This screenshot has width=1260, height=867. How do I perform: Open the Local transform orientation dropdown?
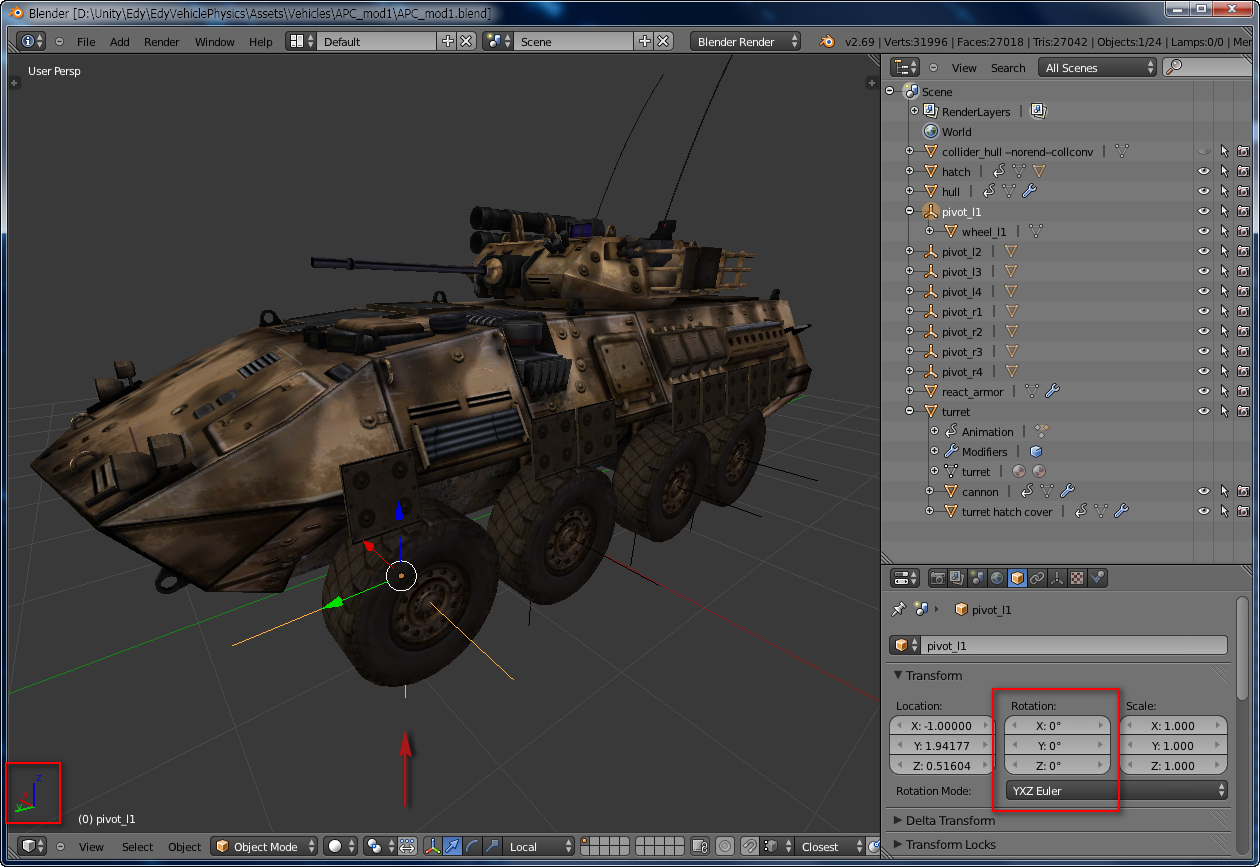tap(539, 847)
